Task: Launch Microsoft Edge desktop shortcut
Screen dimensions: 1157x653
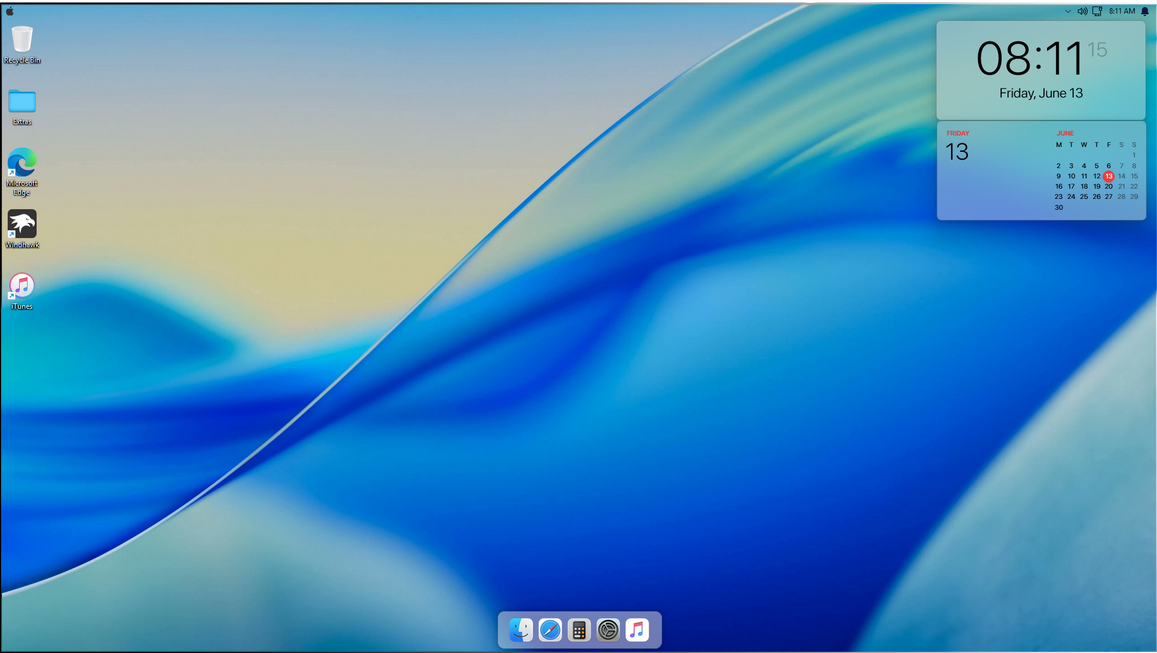Action: (x=22, y=164)
